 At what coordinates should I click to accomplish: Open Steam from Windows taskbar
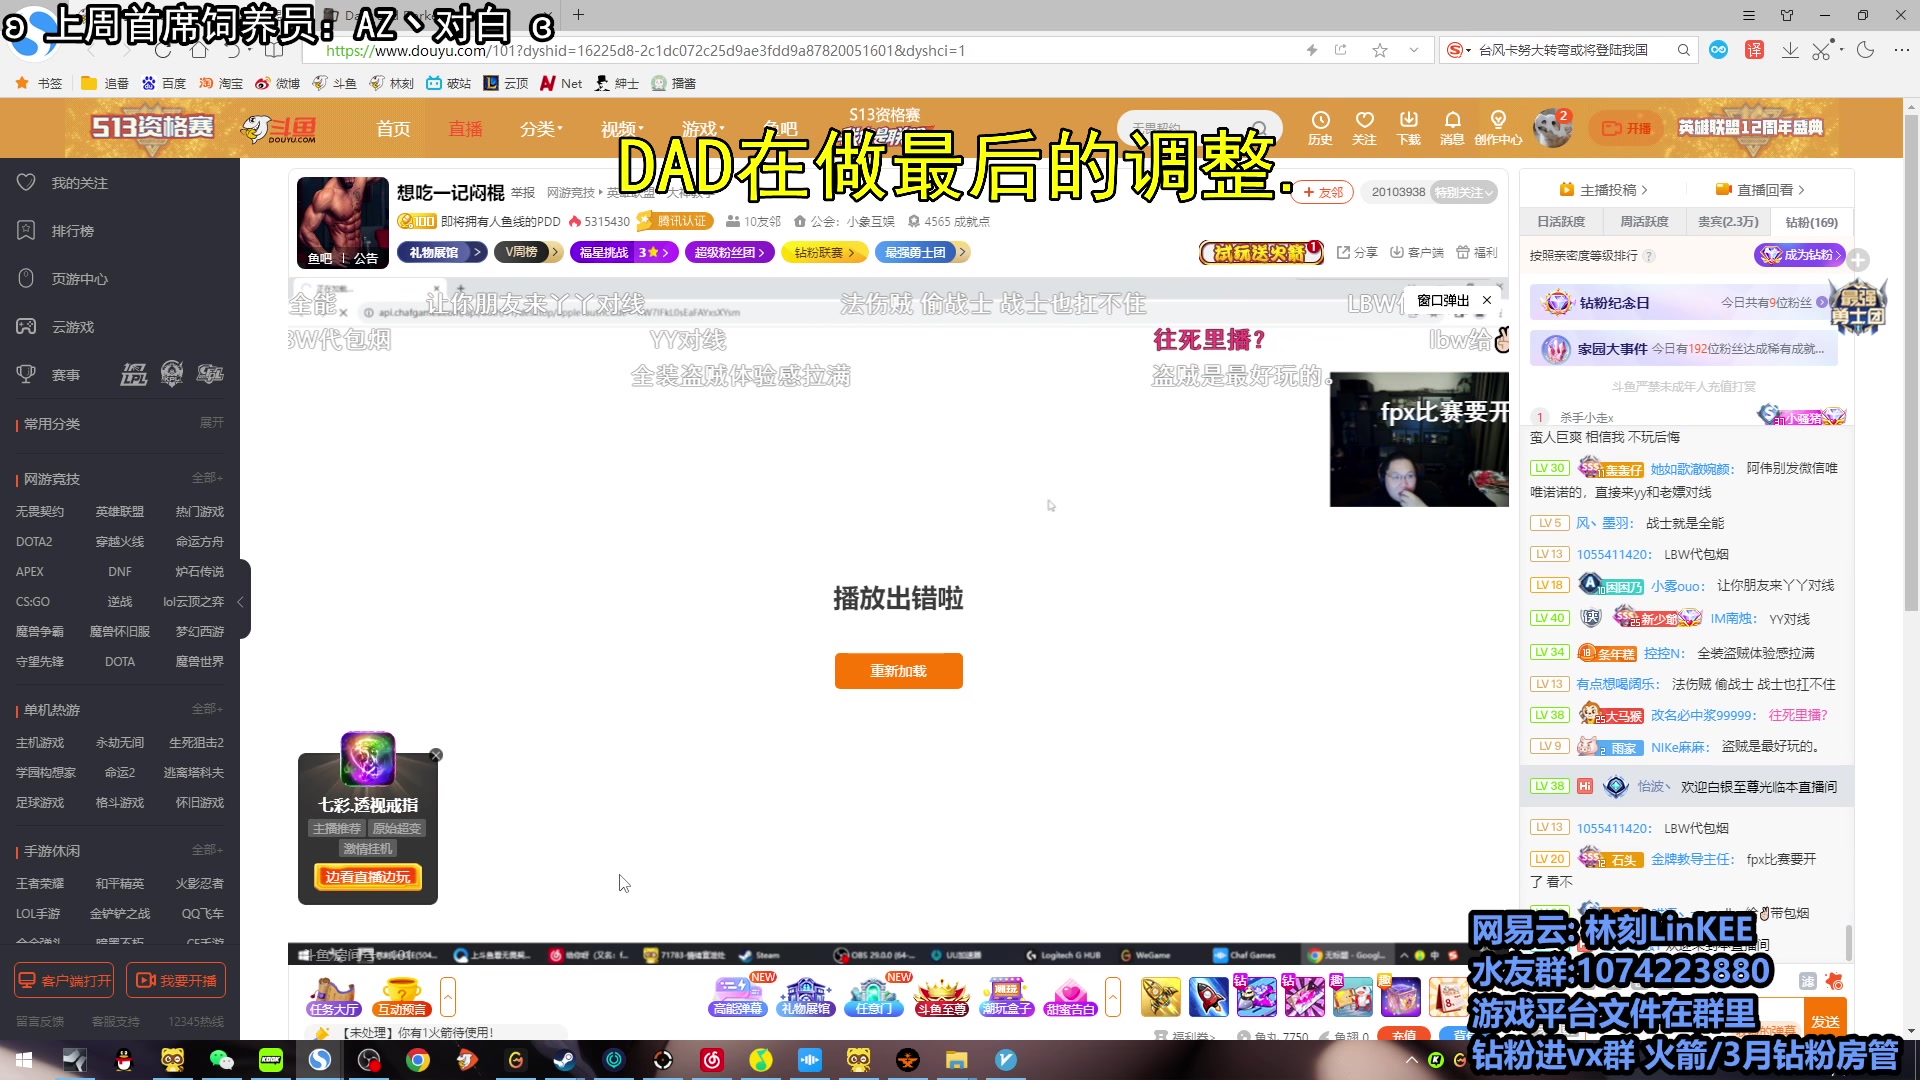coord(565,1060)
